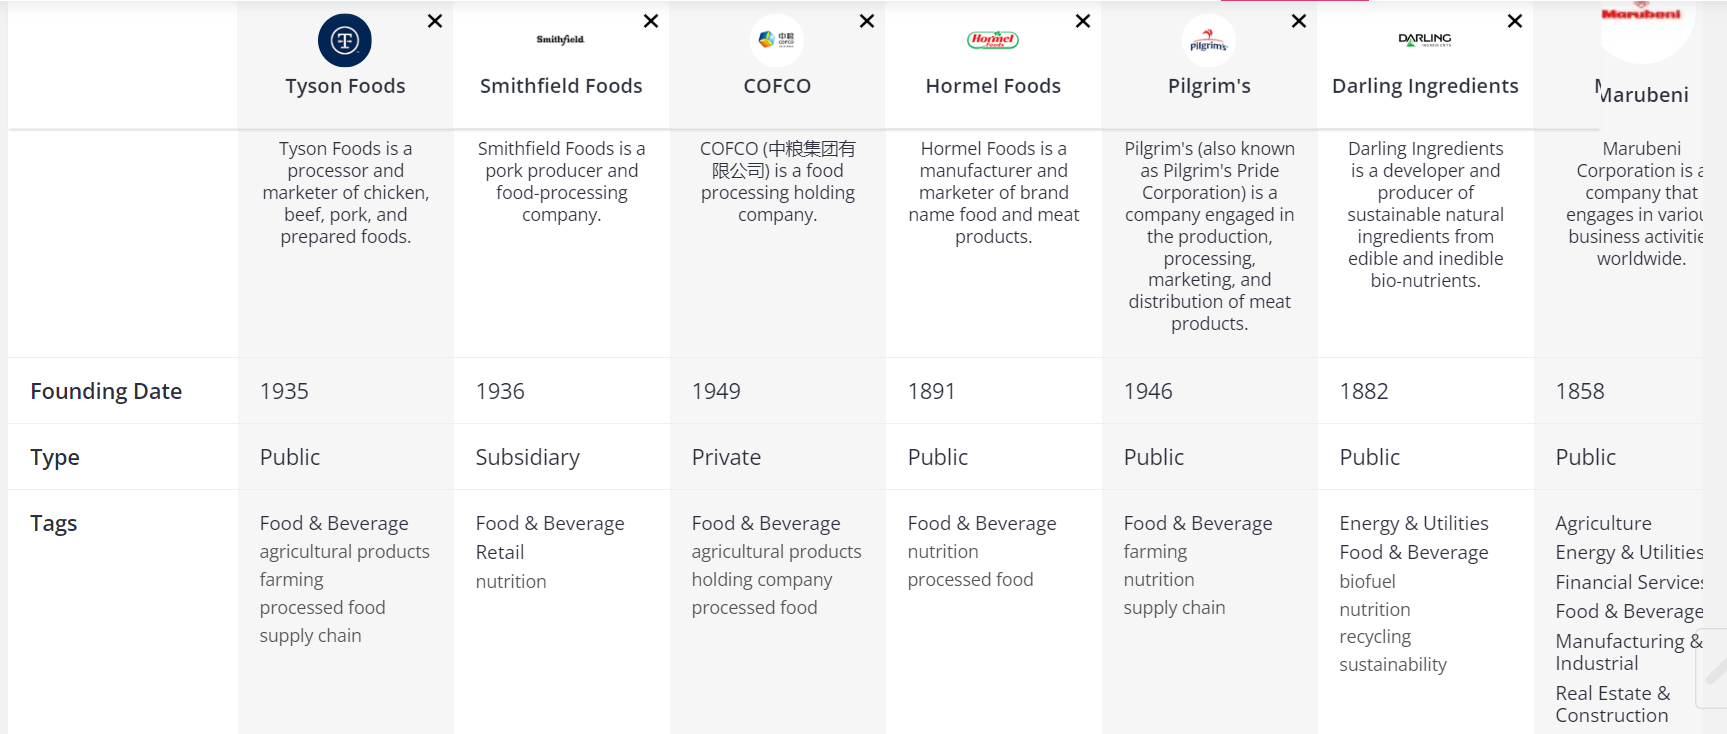Click the Smithfield logo image
Screen dimensions: 1727x734
click(560, 40)
